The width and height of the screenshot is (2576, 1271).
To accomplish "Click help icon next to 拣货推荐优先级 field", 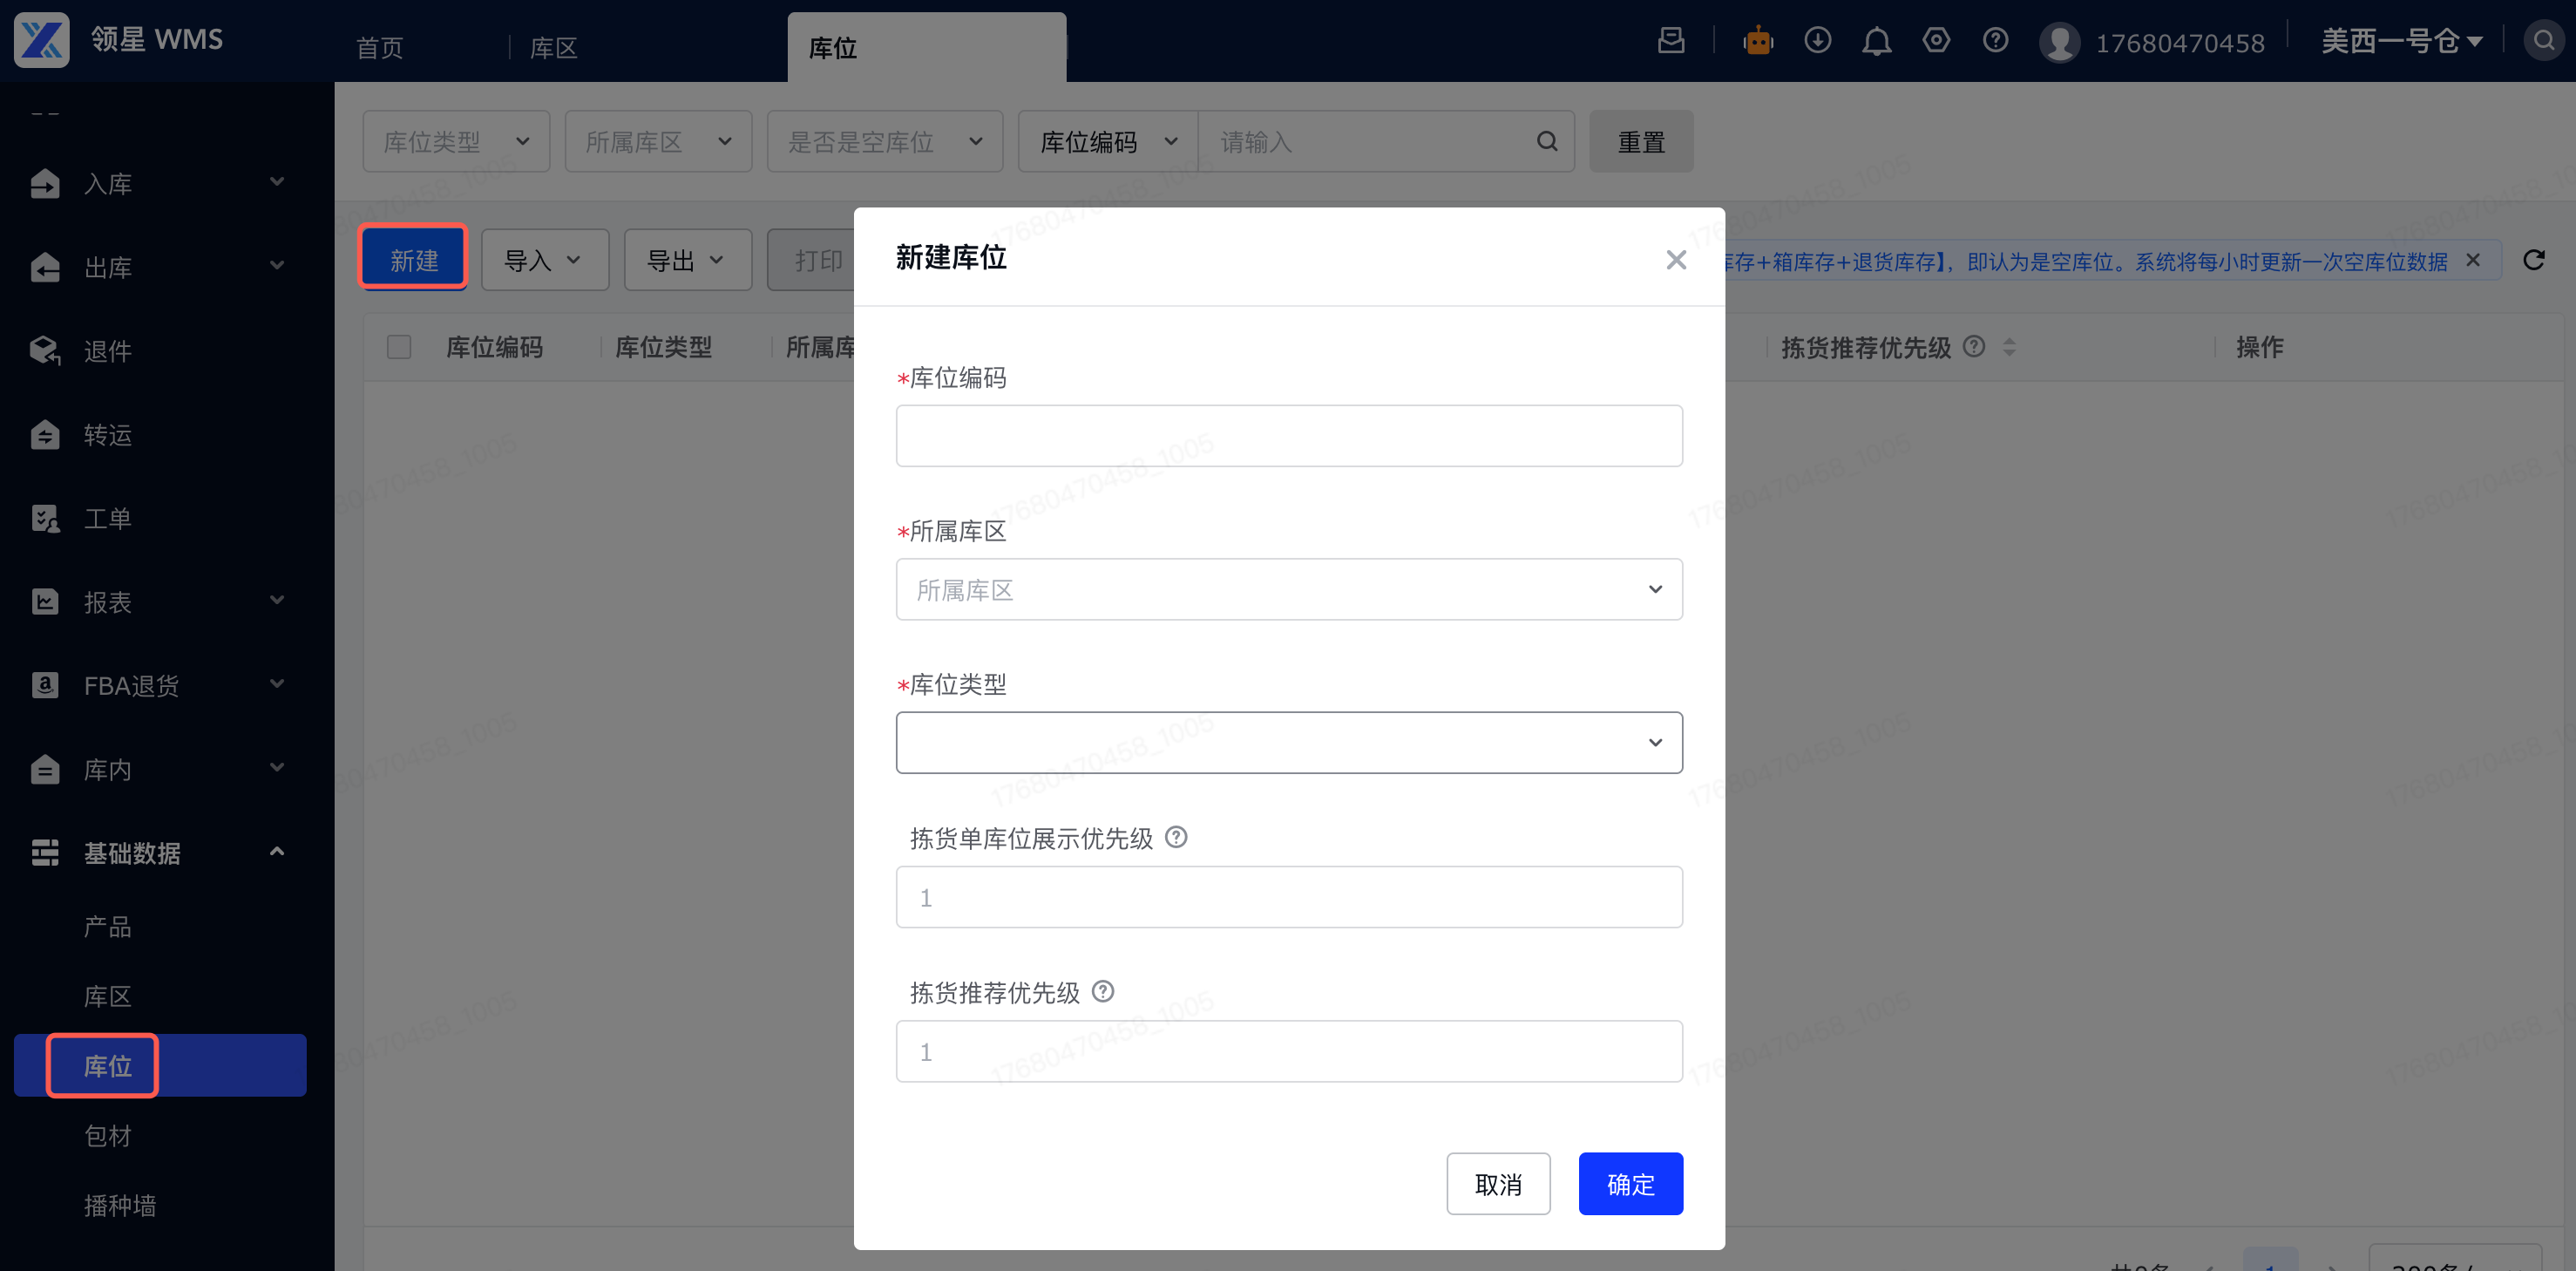I will point(1102,991).
